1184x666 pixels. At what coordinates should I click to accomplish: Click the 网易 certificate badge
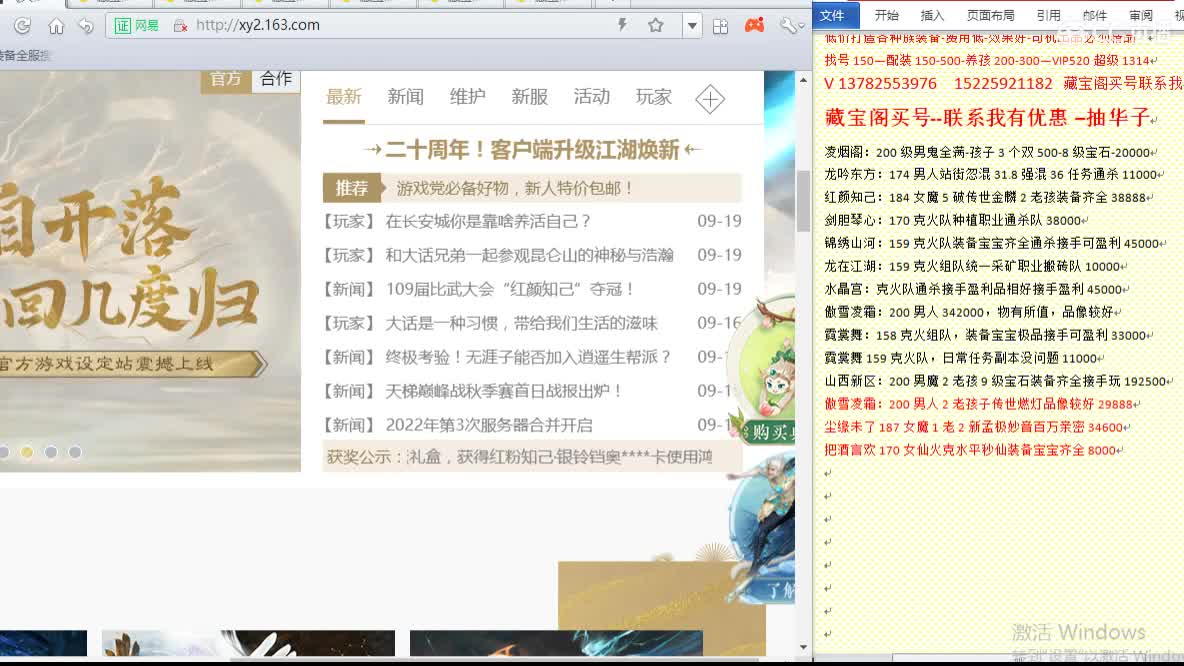coord(137,25)
